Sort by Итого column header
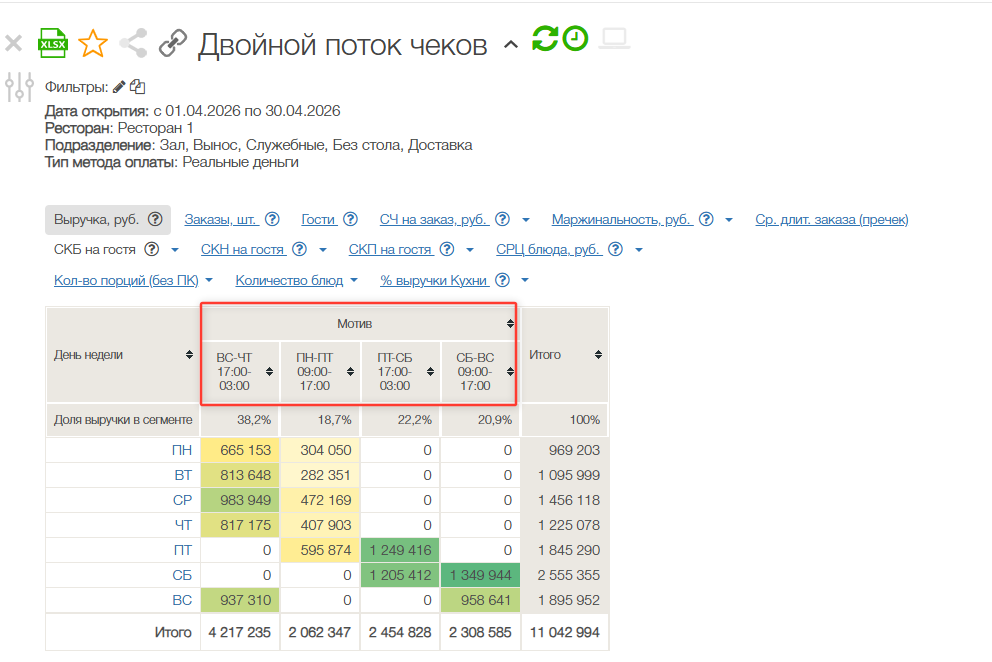Viewport: 992px width, 662px height. [x=598, y=355]
